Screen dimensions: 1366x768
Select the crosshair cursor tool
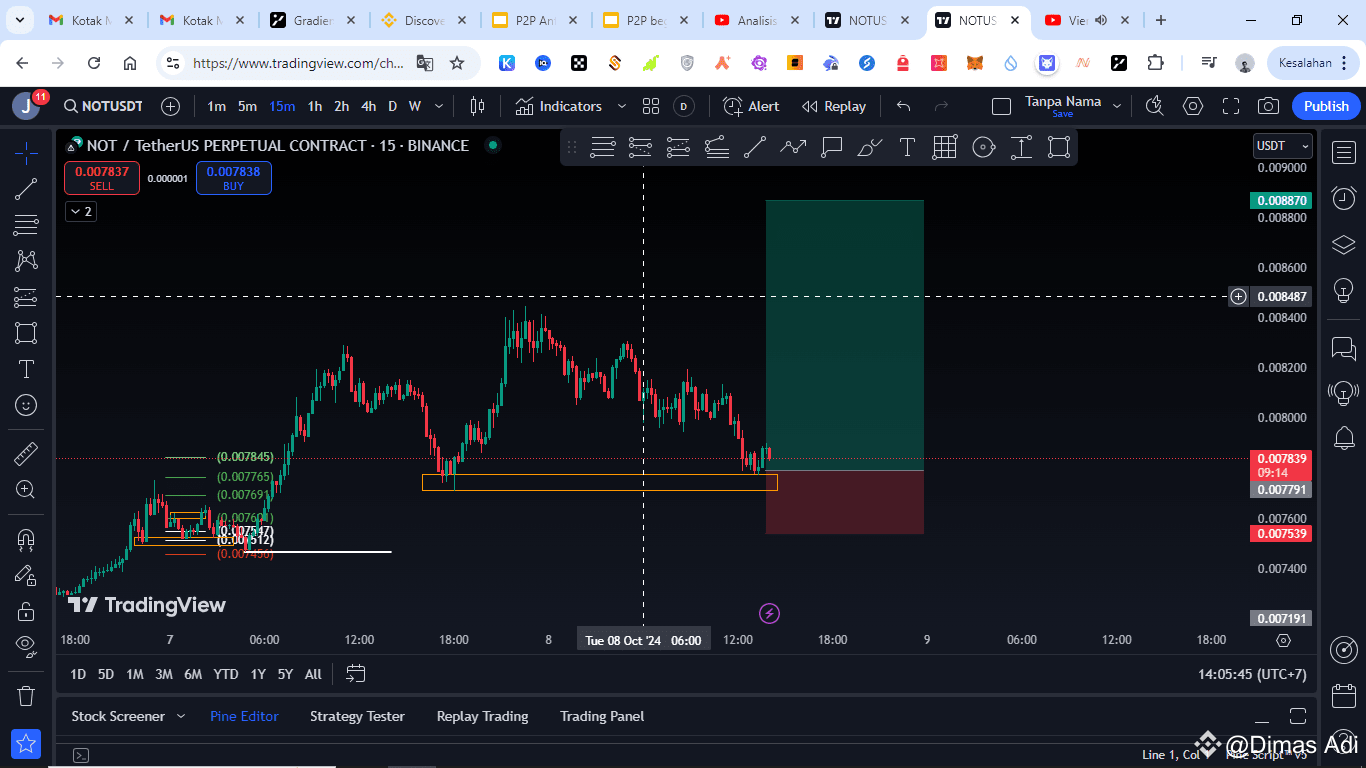[26, 153]
